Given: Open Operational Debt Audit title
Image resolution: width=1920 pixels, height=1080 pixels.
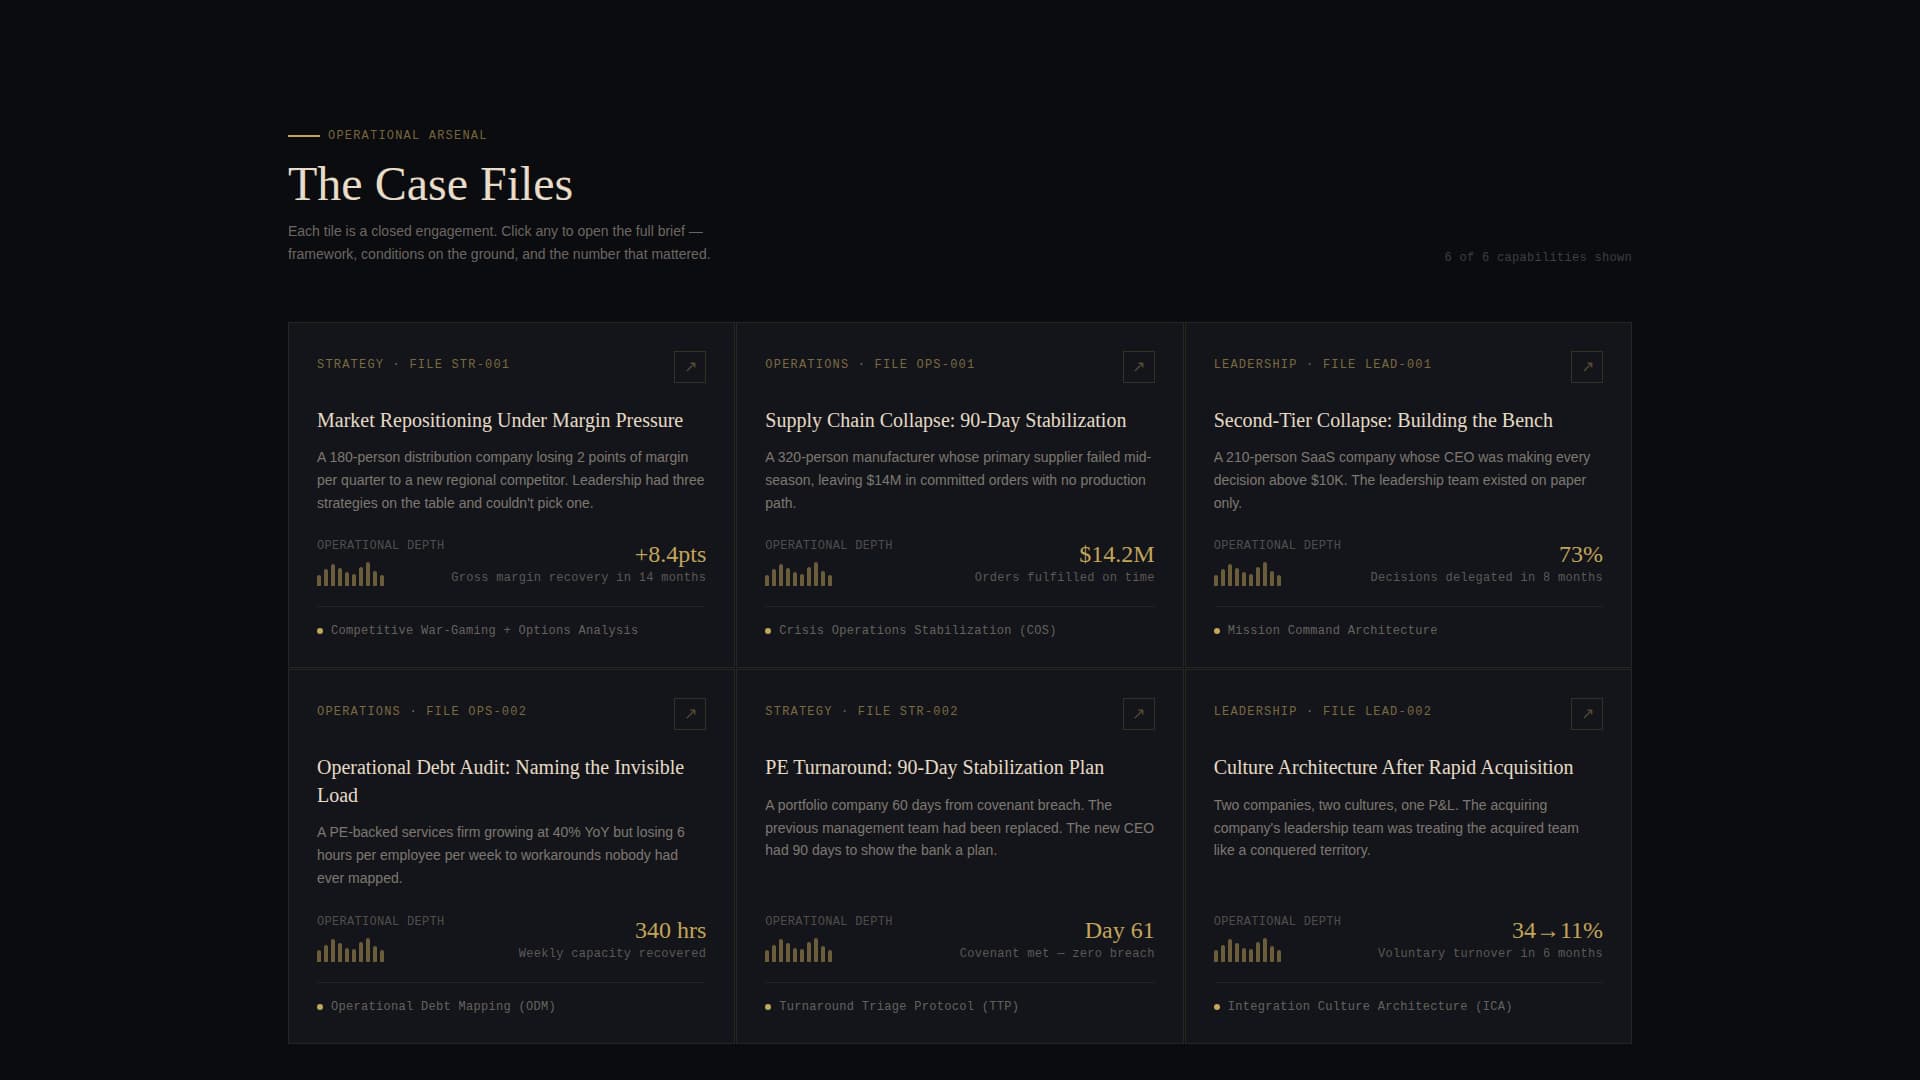Looking at the screenshot, I should pyautogui.click(x=500, y=781).
